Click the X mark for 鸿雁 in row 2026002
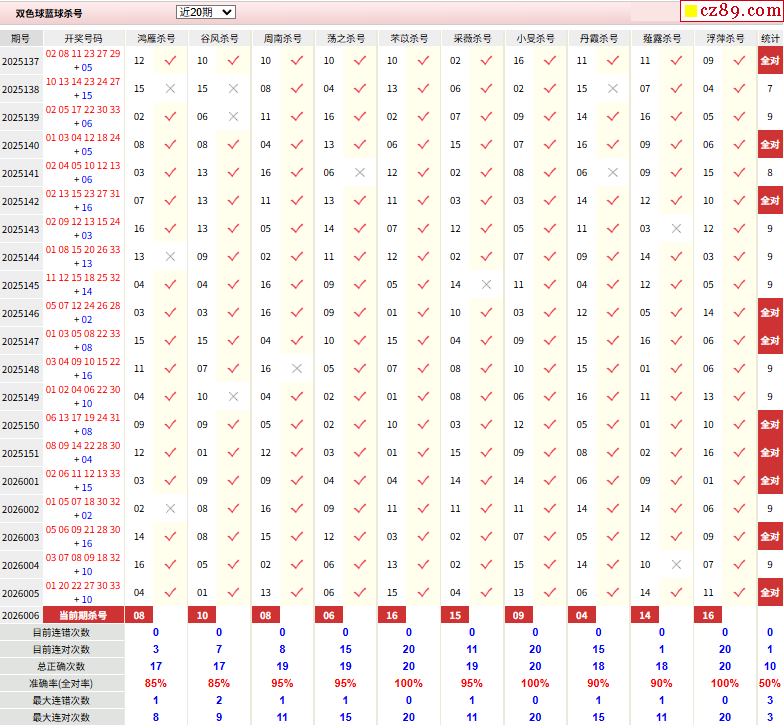 click(170, 509)
